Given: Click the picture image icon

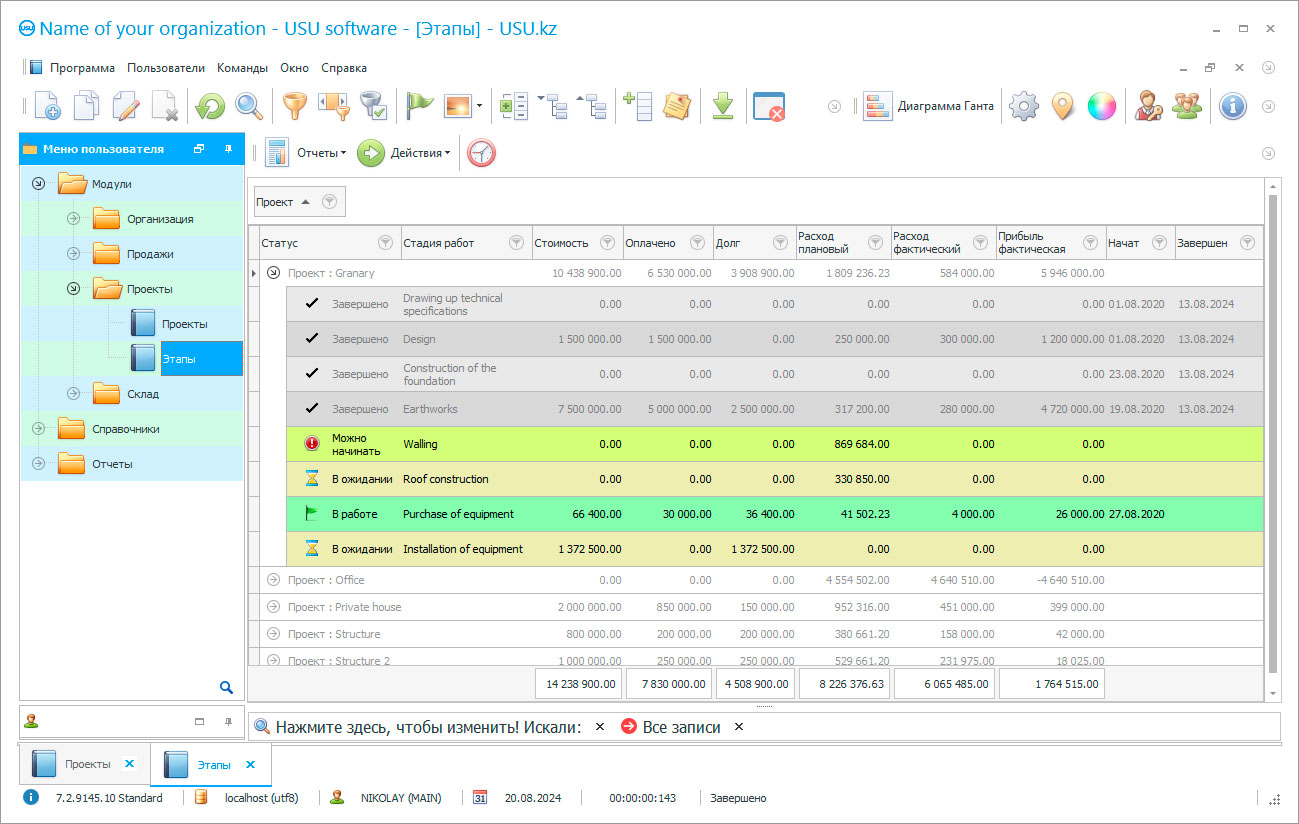Looking at the screenshot, I should click(458, 106).
